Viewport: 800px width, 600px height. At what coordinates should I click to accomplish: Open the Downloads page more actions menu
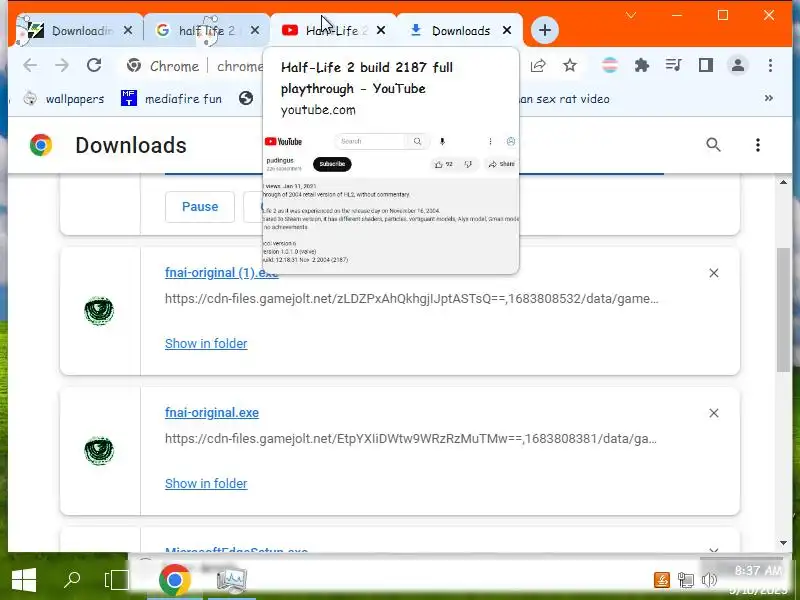tap(758, 145)
